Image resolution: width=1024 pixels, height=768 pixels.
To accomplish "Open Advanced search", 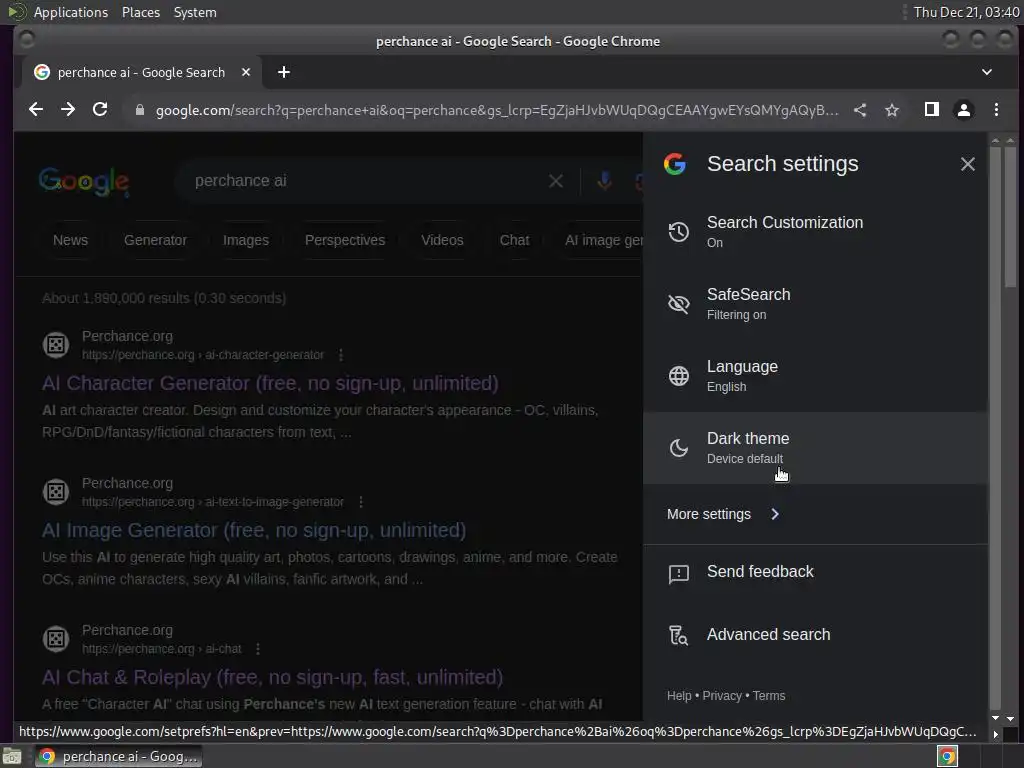I will coord(815,635).
